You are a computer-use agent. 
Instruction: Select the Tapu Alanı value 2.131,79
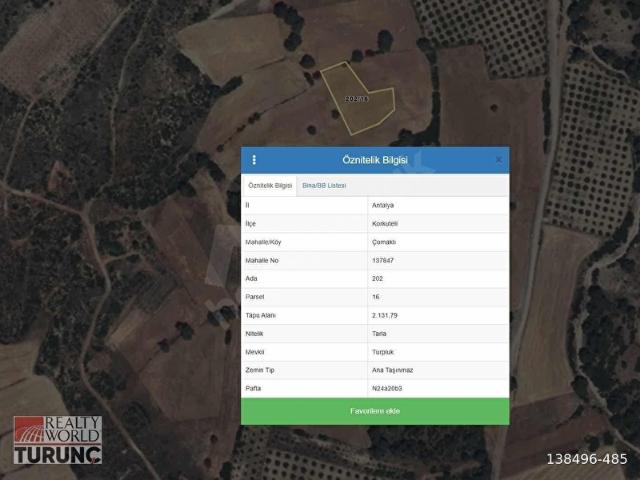click(385, 316)
